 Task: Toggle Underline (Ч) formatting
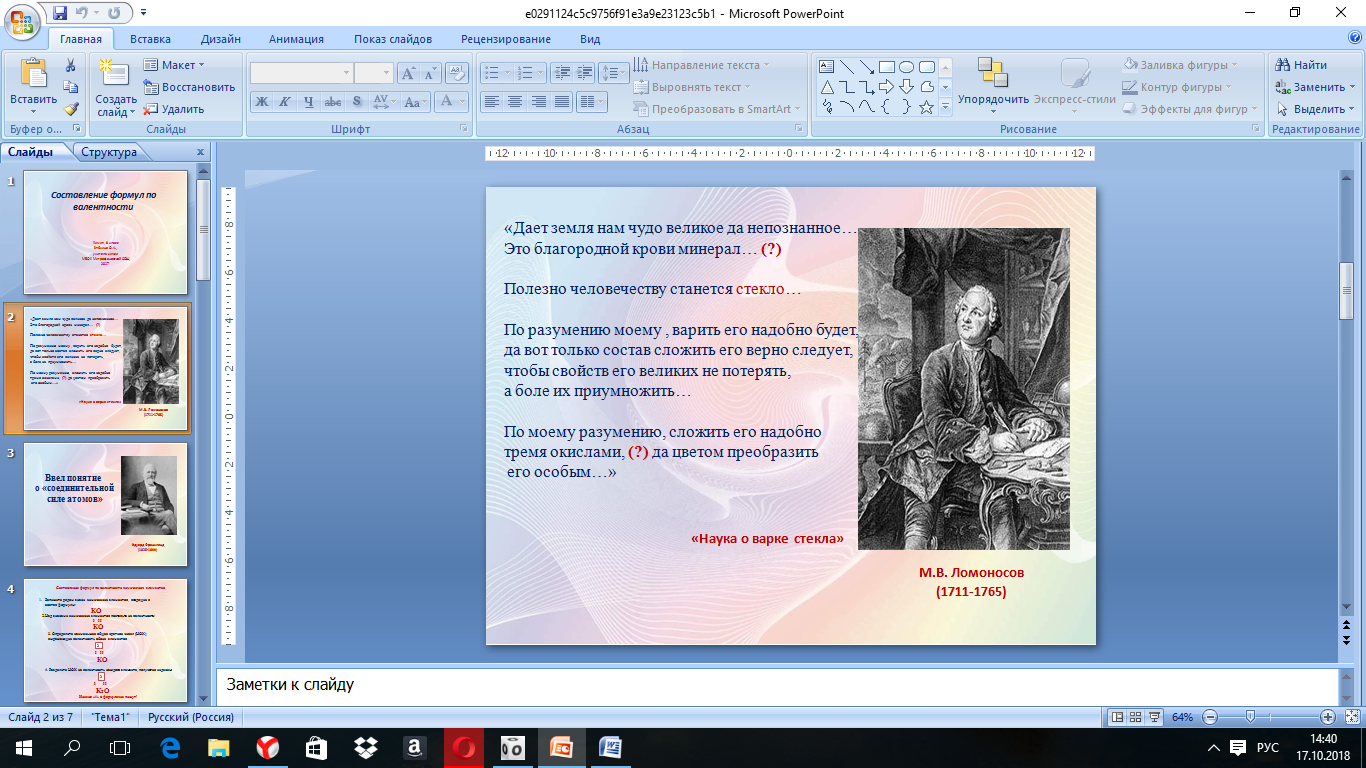(x=308, y=102)
